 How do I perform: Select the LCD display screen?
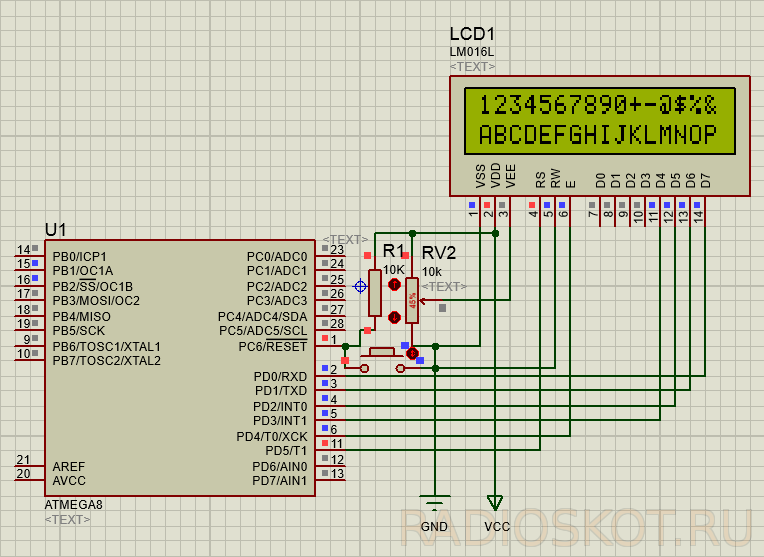point(599,121)
